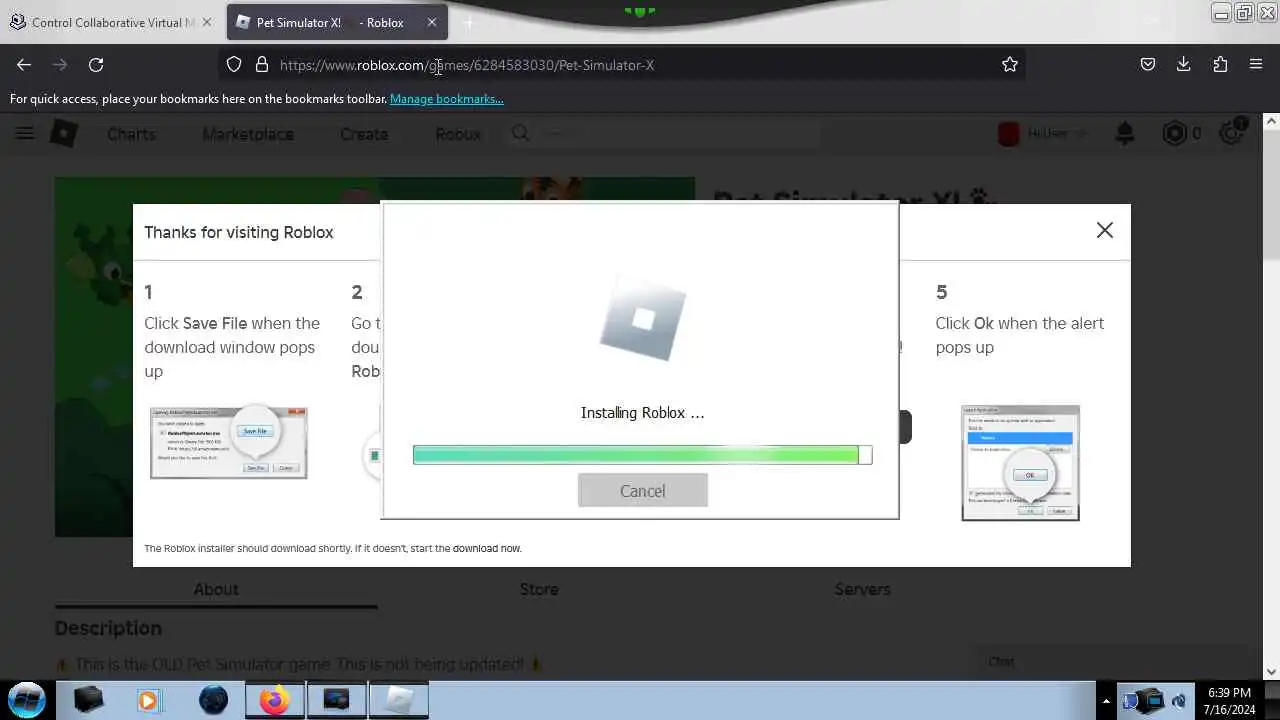Click the 'download now' link
1280x720 pixels.
coord(486,548)
